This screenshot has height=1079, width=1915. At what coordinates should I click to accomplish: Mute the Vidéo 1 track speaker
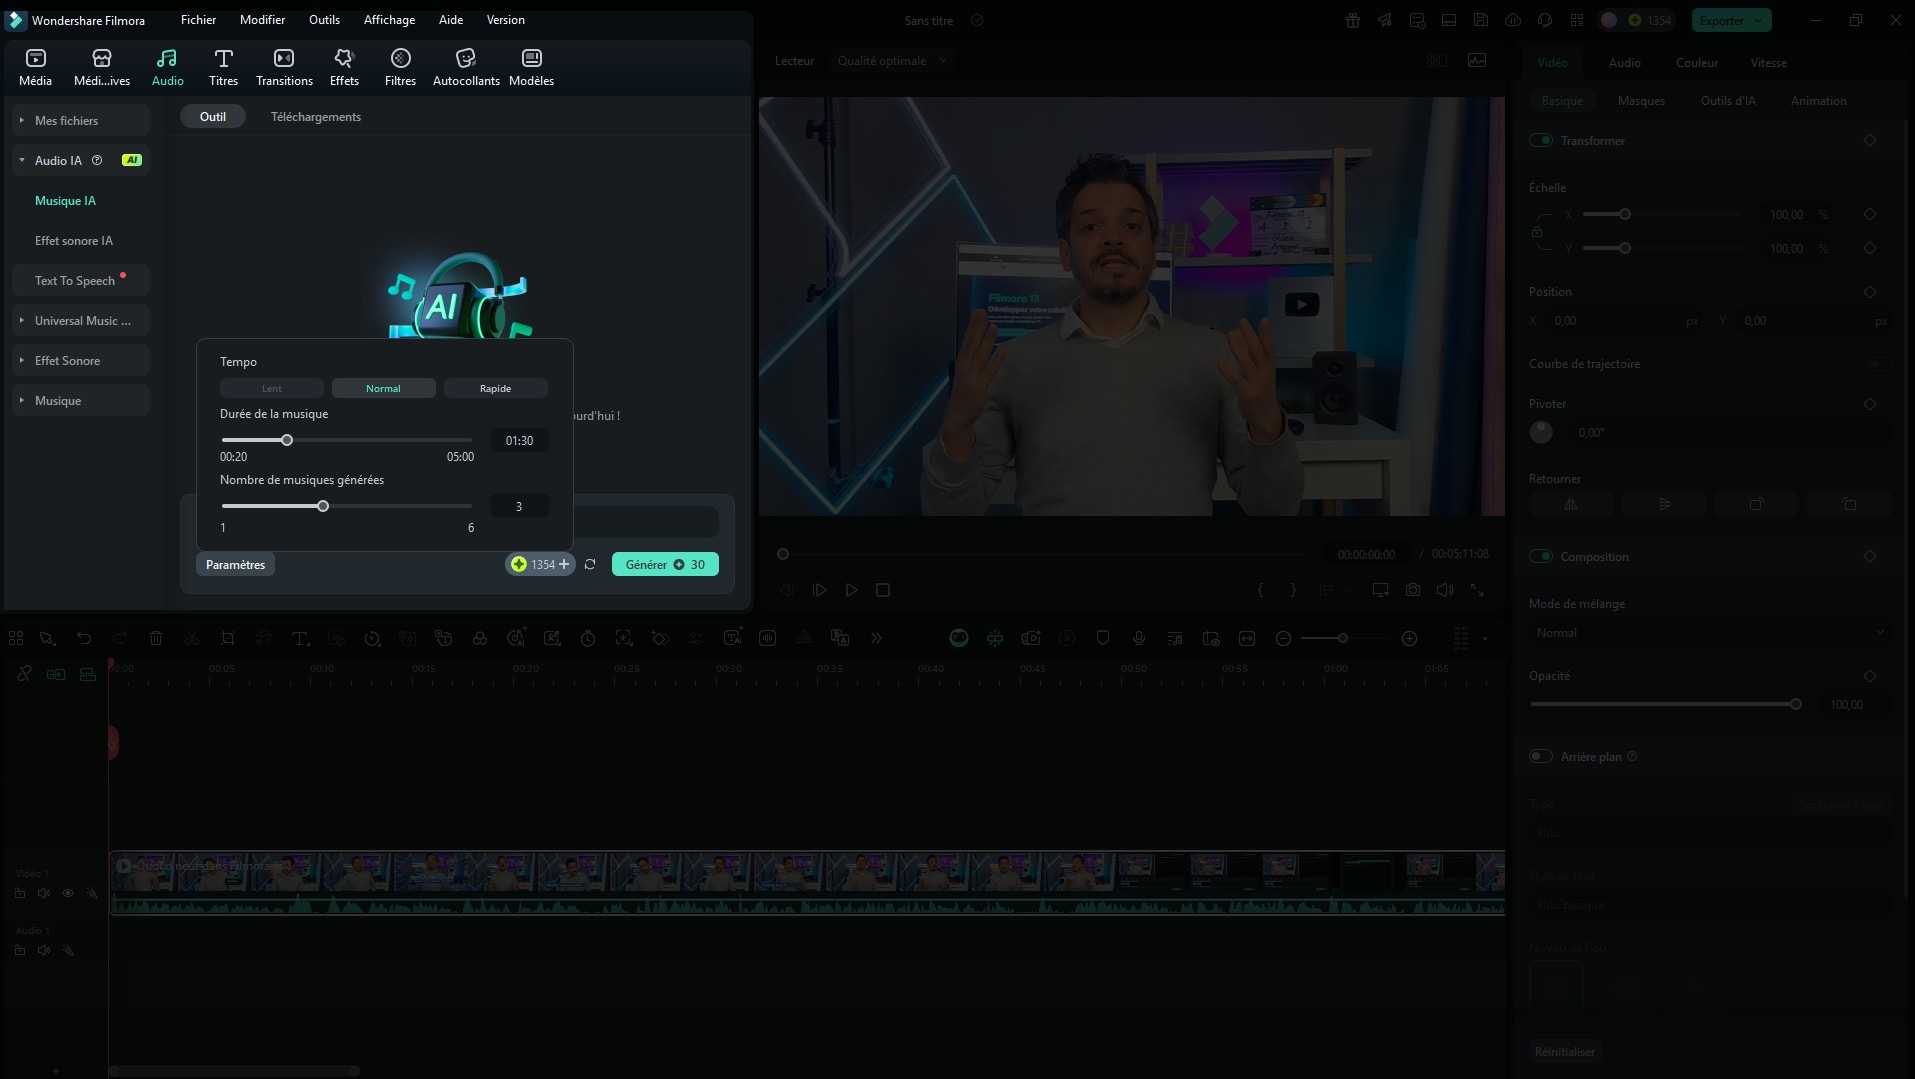tap(44, 893)
